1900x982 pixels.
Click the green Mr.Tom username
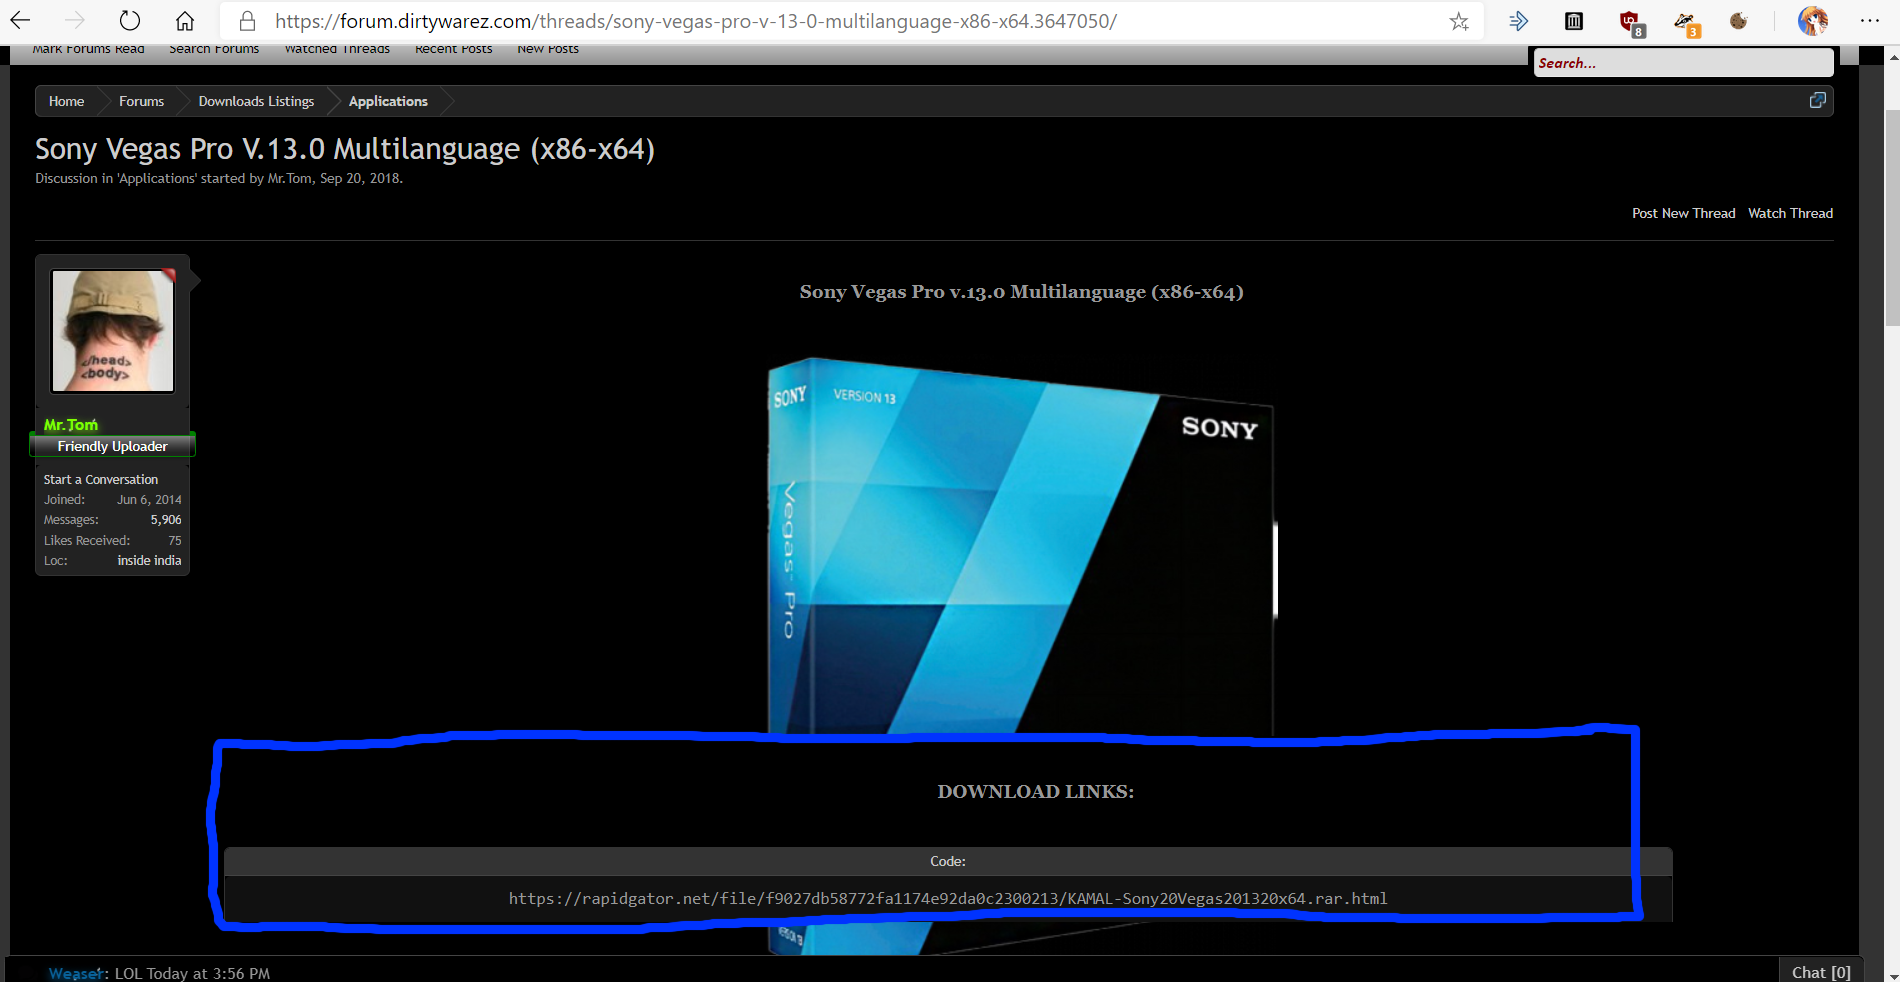[x=71, y=424]
